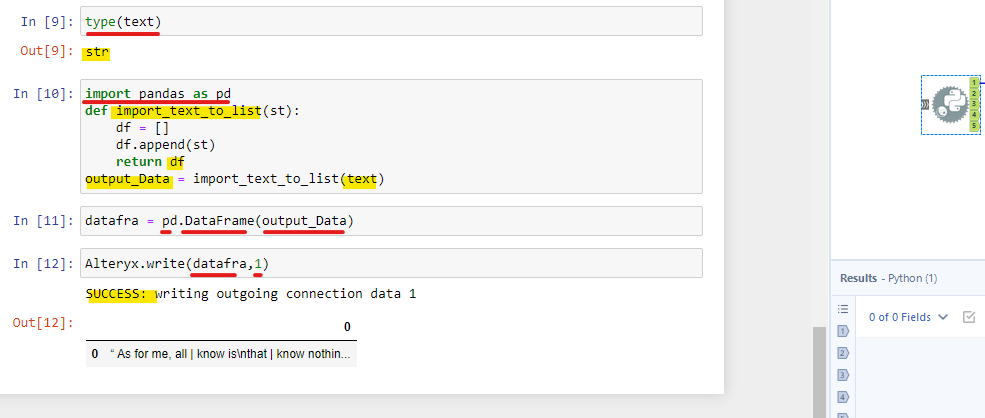
Task: View output 1 in Results panel
Action: (x=842, y=331)
